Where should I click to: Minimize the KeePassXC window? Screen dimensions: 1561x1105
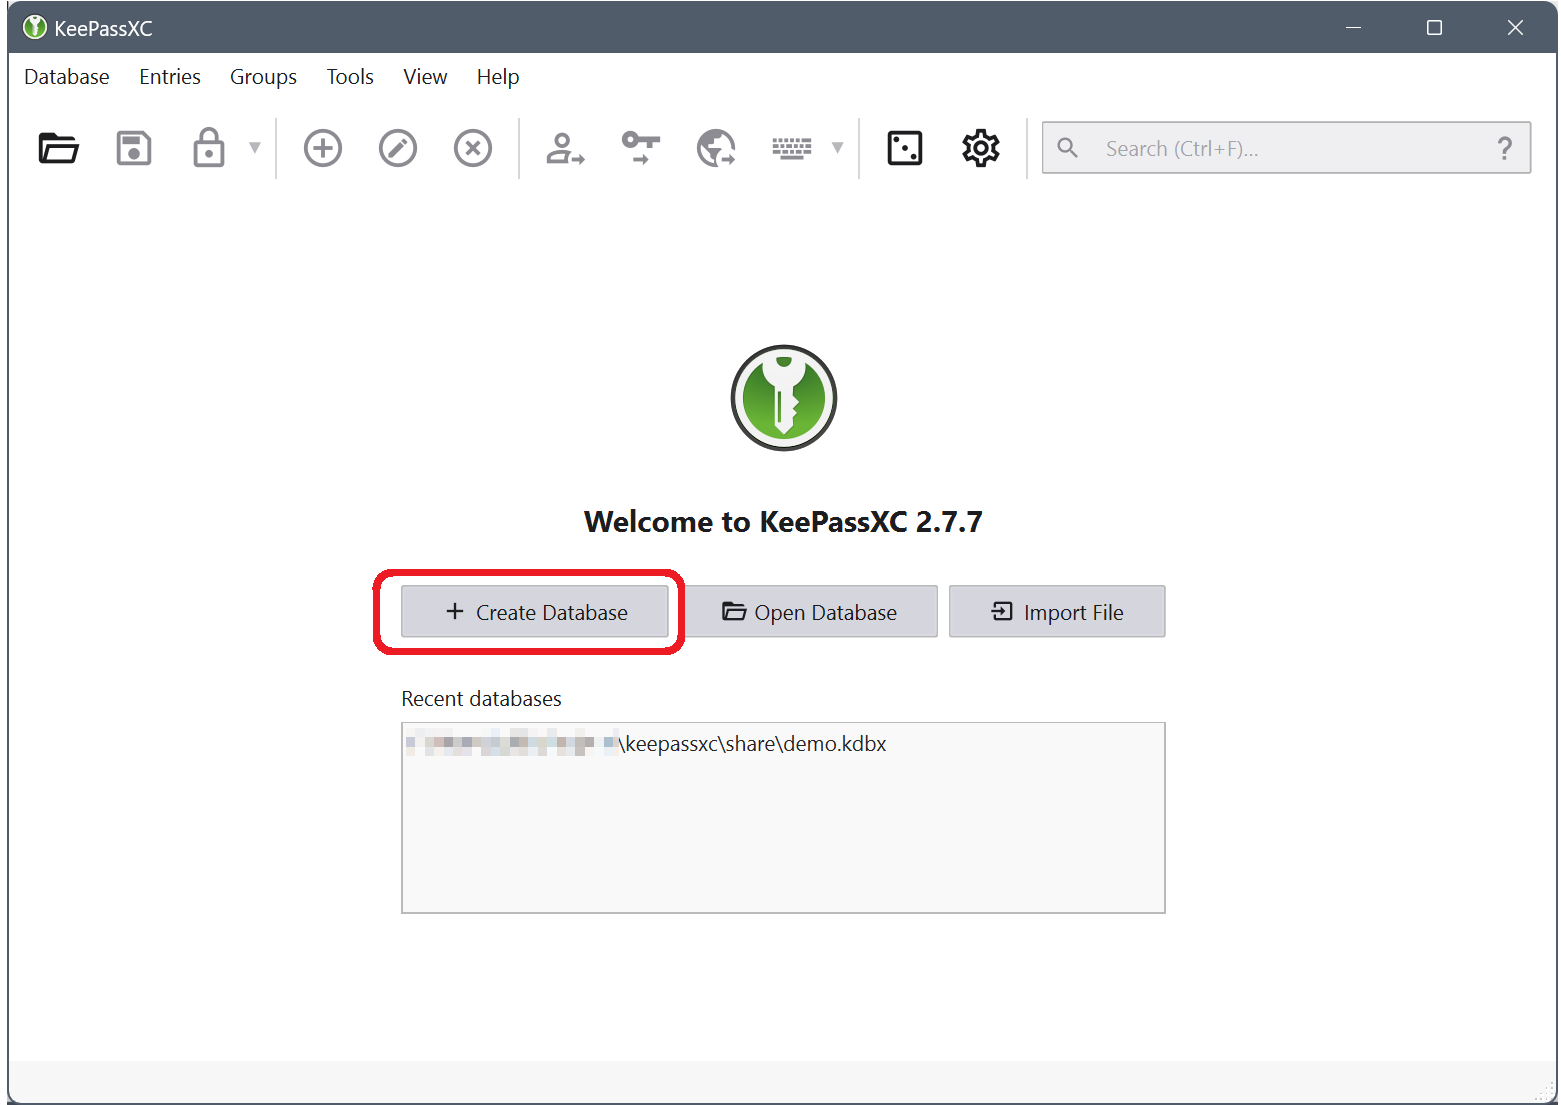pos(1354,27)
